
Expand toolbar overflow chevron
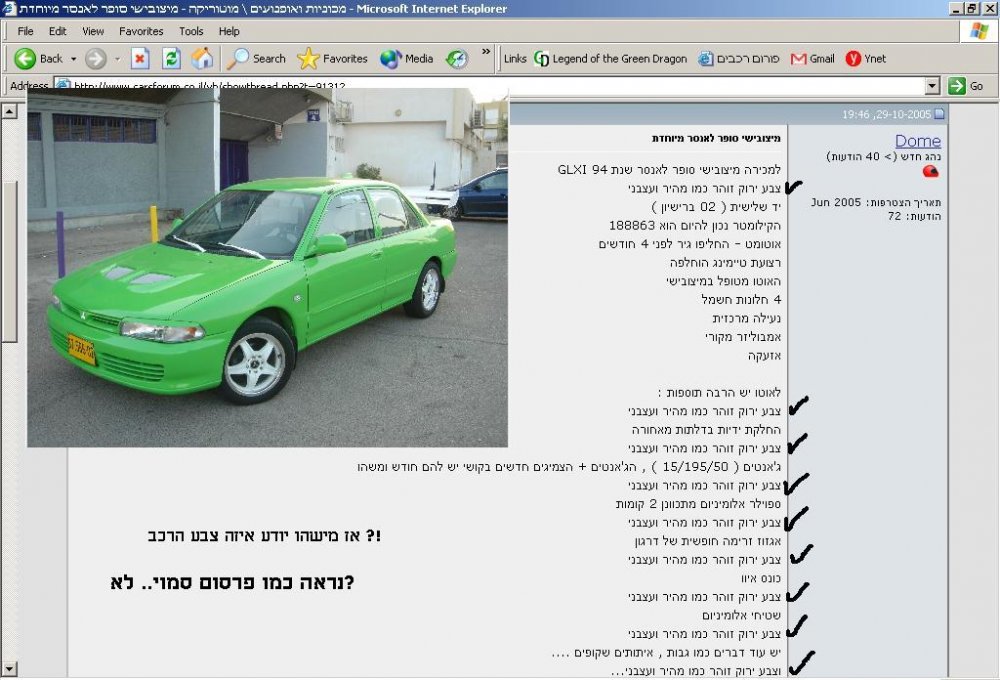click(x=486, y=52)
